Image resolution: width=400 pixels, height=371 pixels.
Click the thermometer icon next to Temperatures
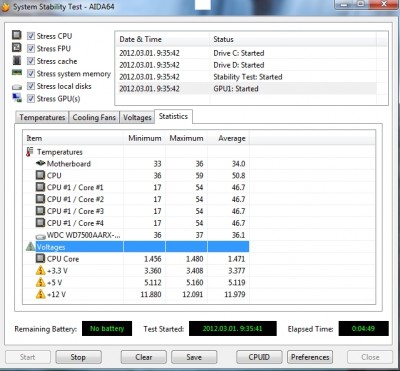tap(30, 152)
